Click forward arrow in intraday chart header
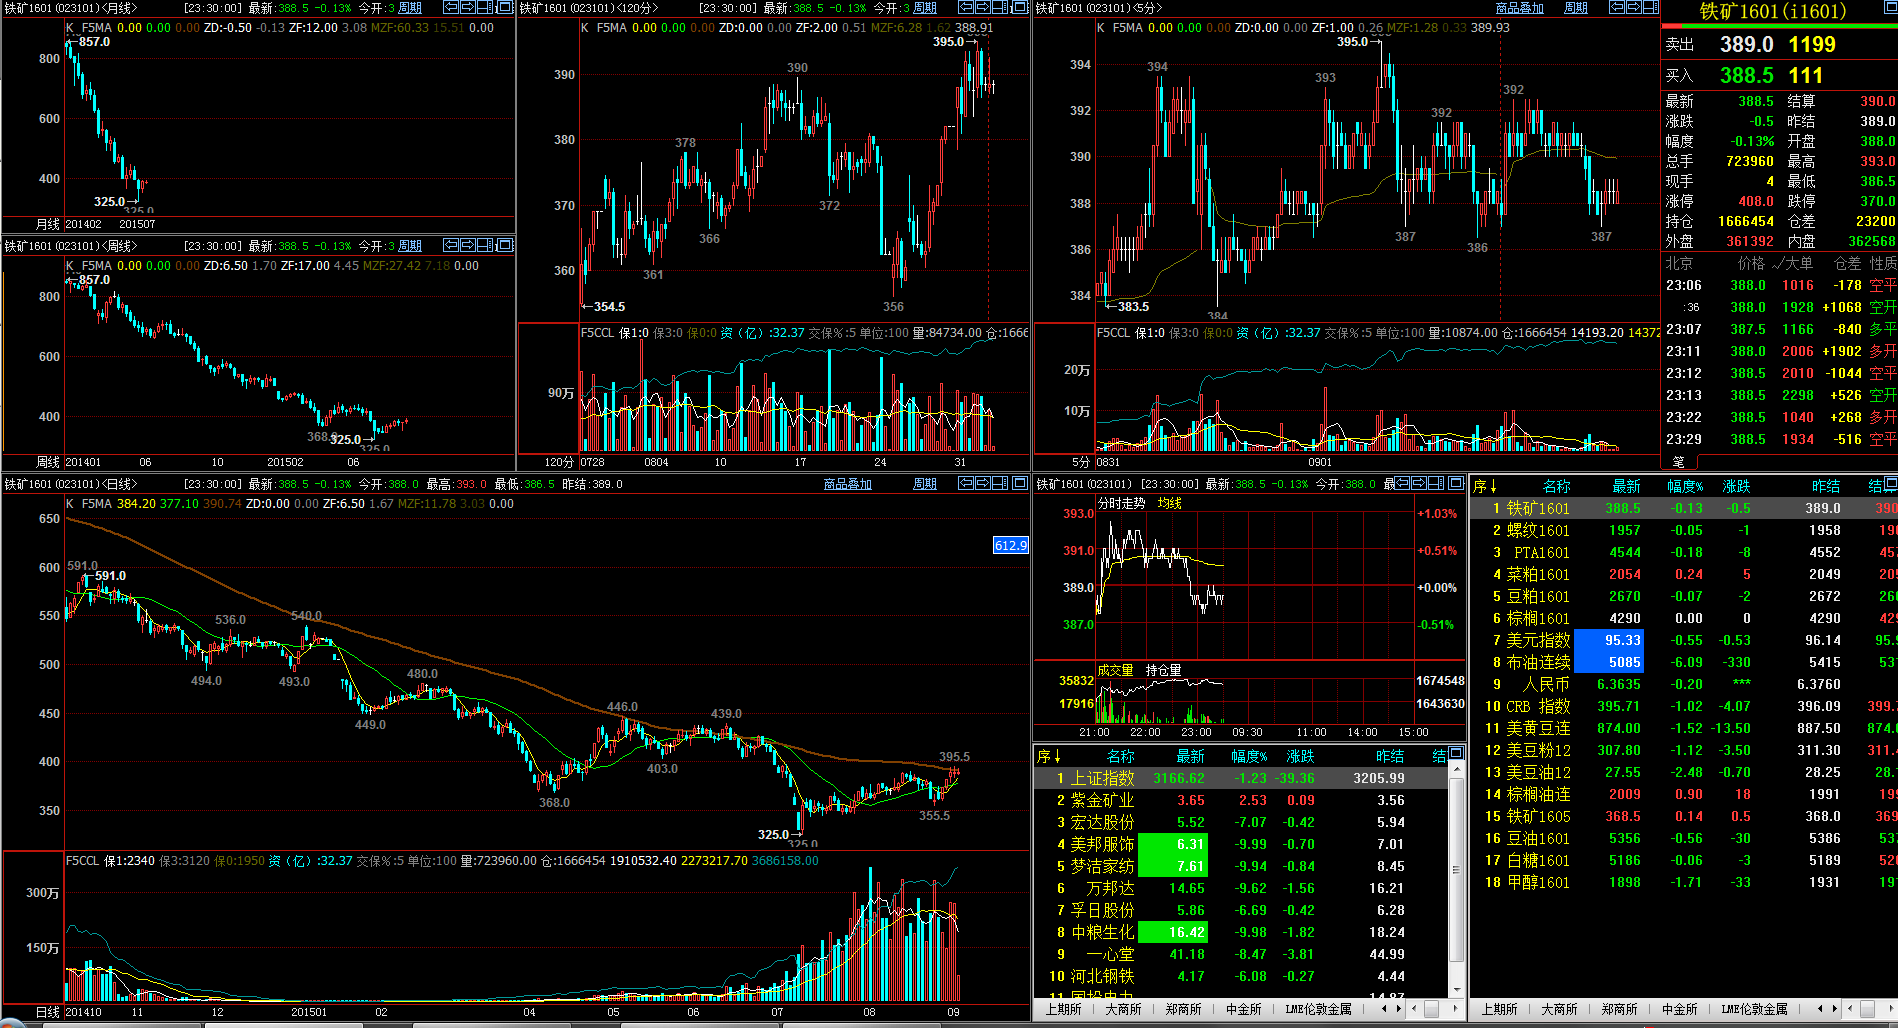The width and height of the screenshot is (1898, 1028). coord(1418,483)
